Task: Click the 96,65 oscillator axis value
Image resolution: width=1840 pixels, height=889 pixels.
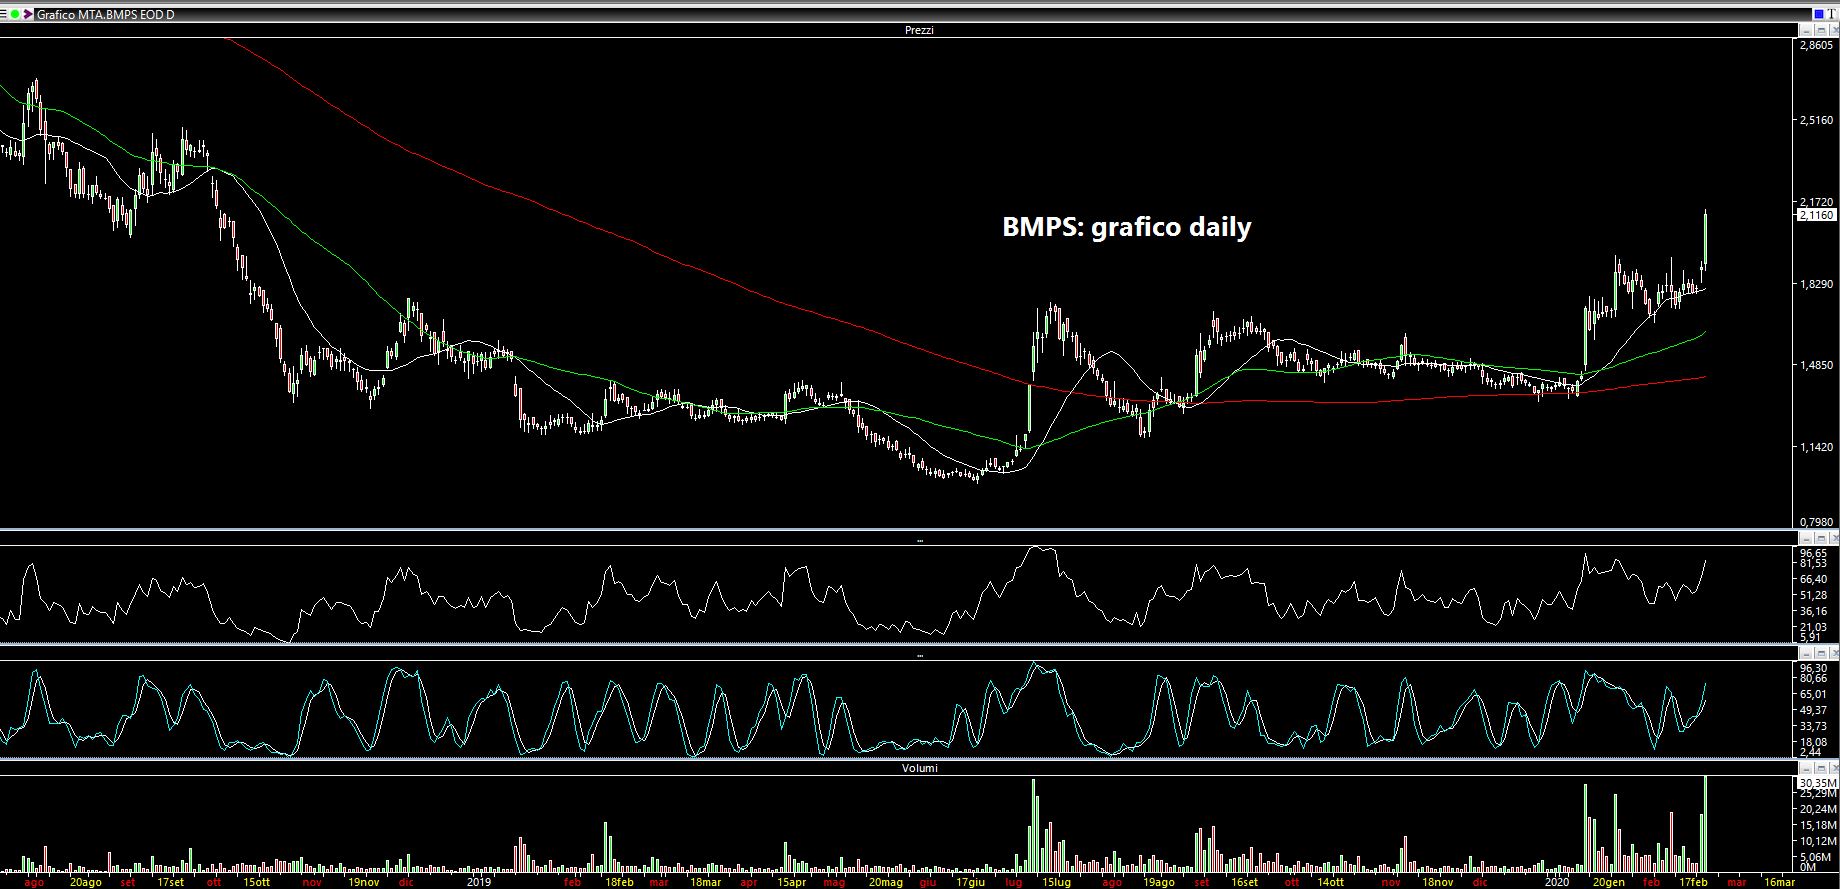Action: (1813, 553)
